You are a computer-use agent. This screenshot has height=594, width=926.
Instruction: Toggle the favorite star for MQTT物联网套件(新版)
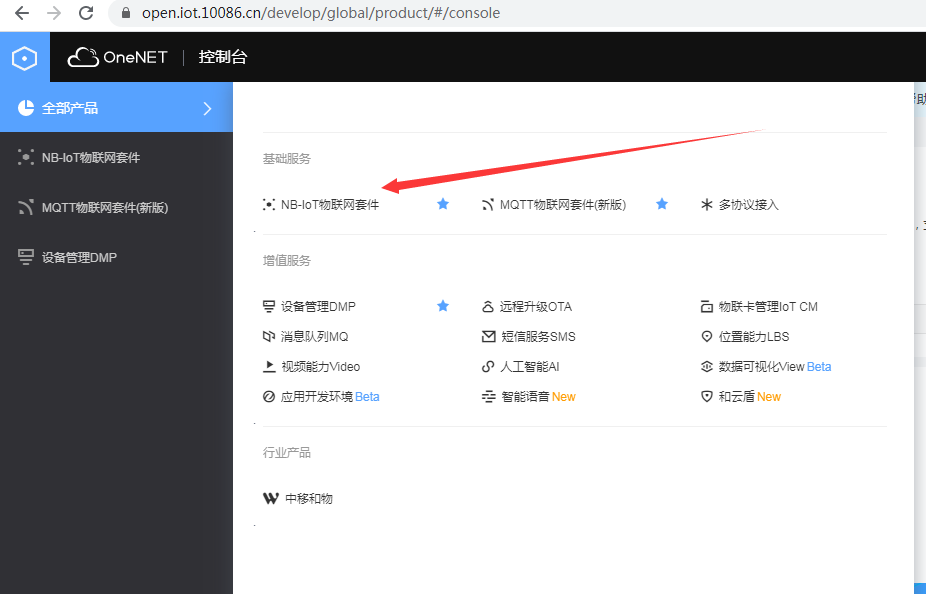pyautogui.click(x=662, y=204)
